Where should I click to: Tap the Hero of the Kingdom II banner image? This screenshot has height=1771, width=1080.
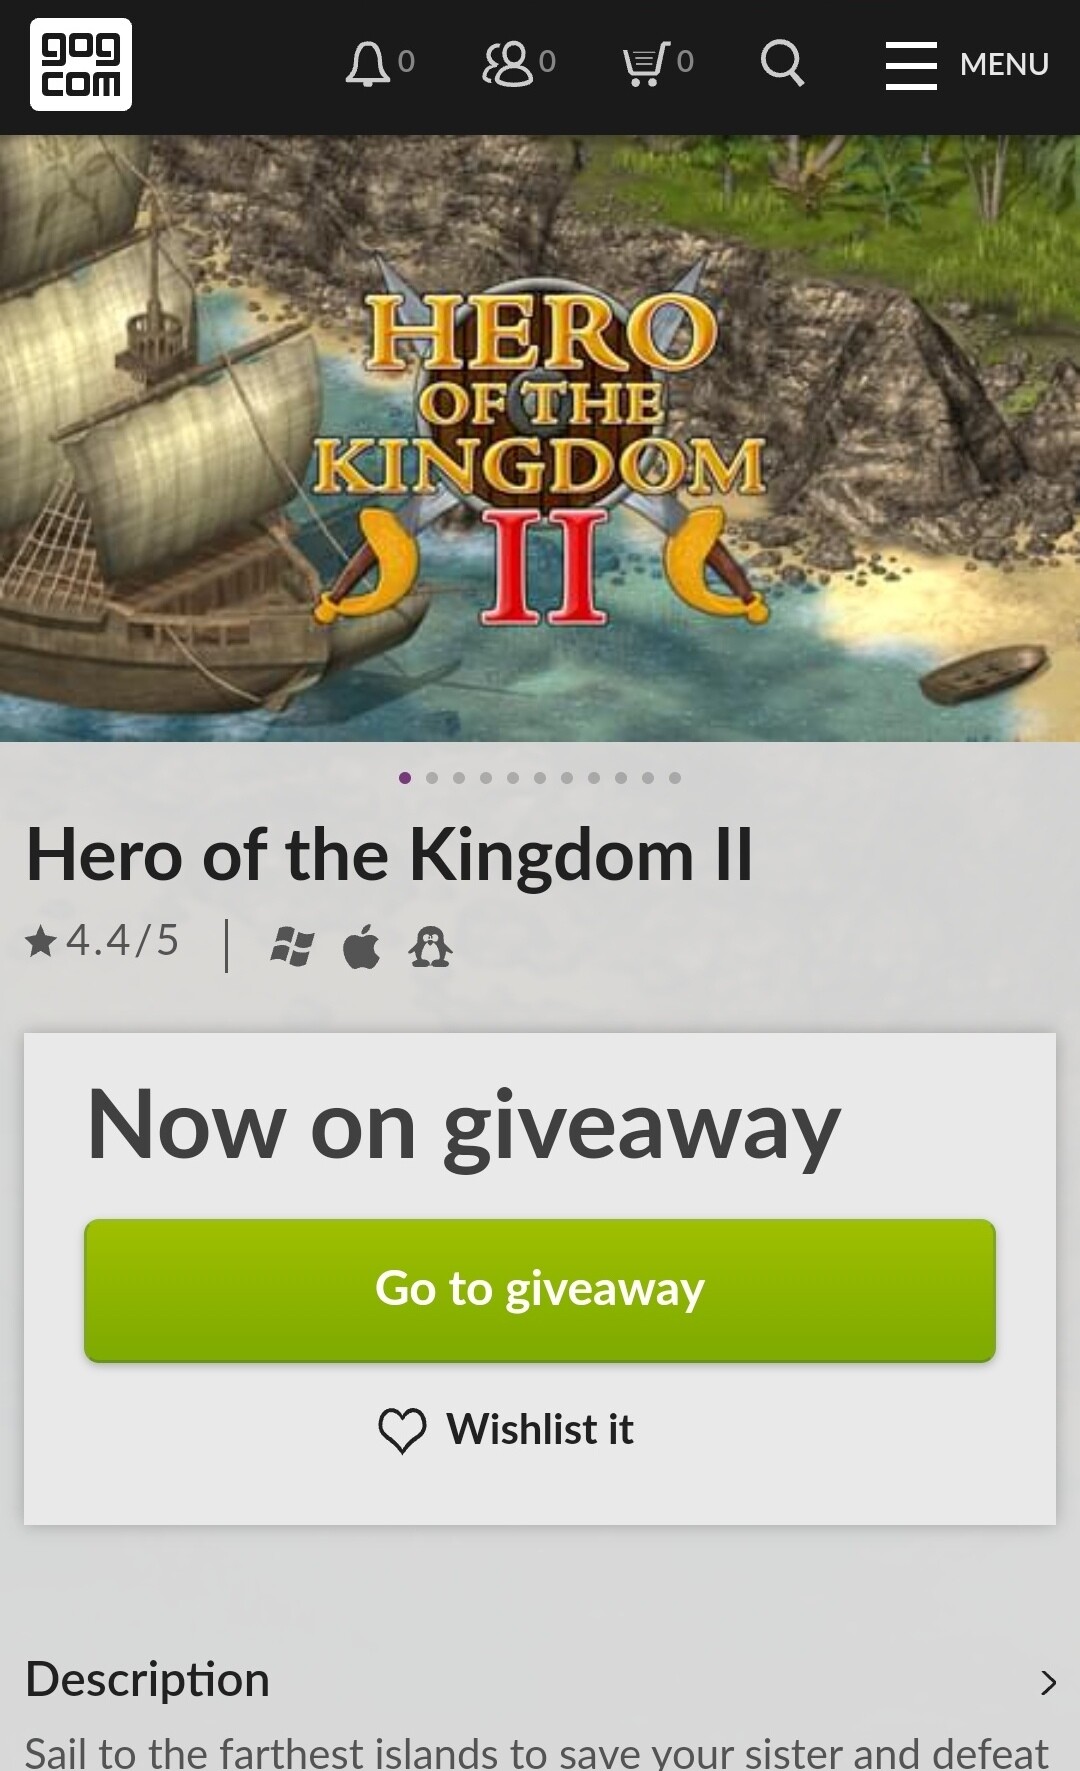(x=540, y=438)
